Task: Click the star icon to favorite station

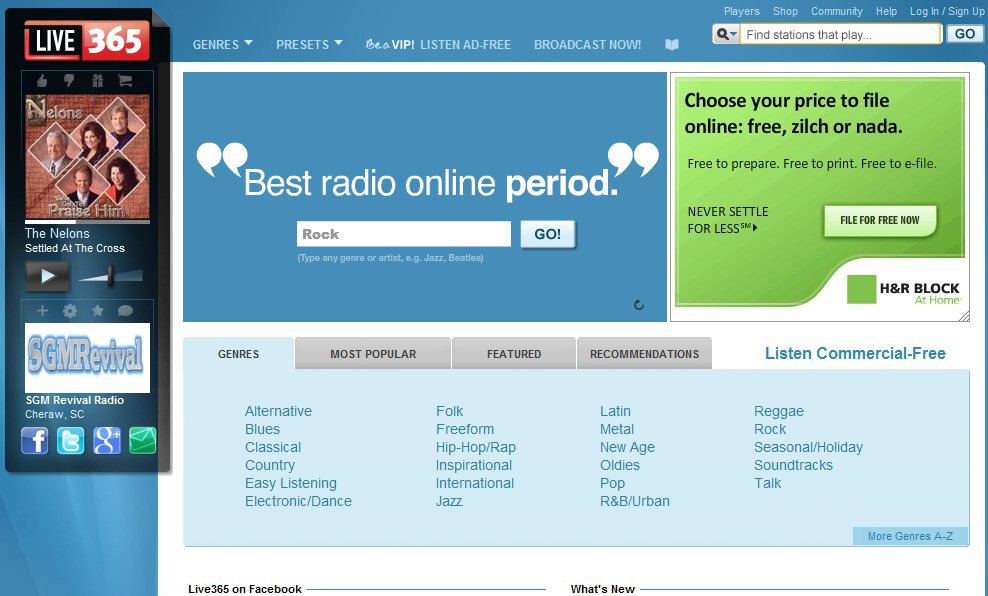Action: [x=98, y=311]
